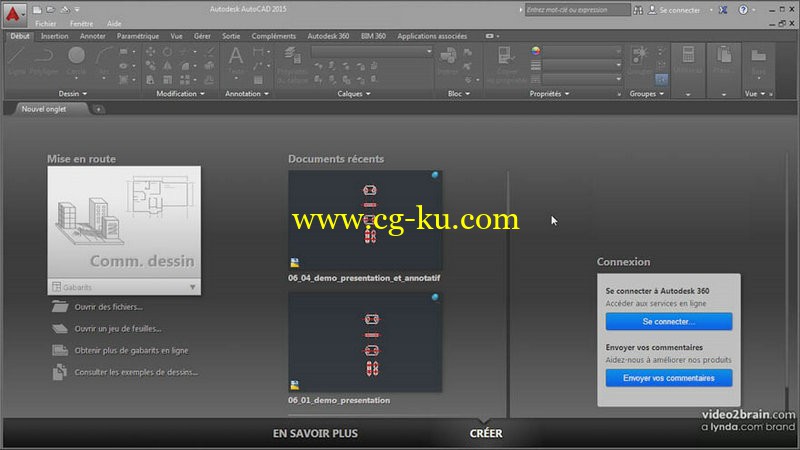Click the blue Se connecter... button
800x450 pixels.
click(x=669, y=321)
